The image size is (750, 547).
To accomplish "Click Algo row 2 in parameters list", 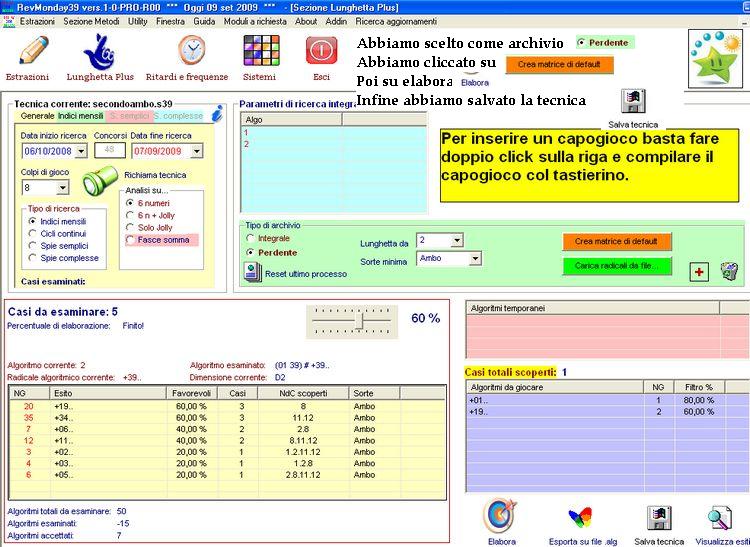I will [x=333, y=144].
